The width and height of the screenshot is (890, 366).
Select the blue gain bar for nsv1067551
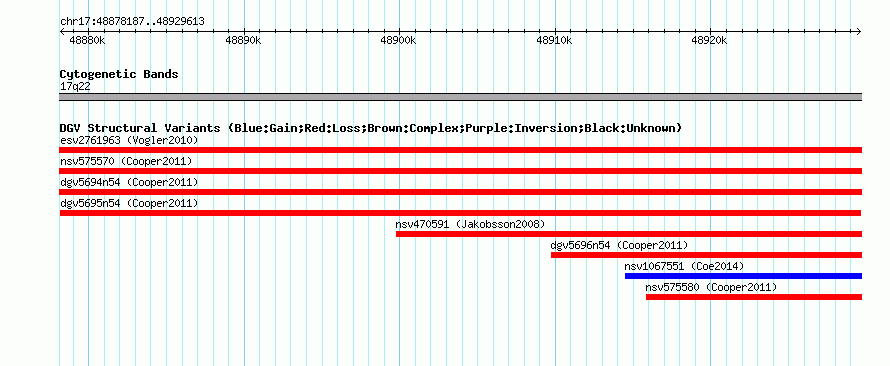tap(744, 276)
